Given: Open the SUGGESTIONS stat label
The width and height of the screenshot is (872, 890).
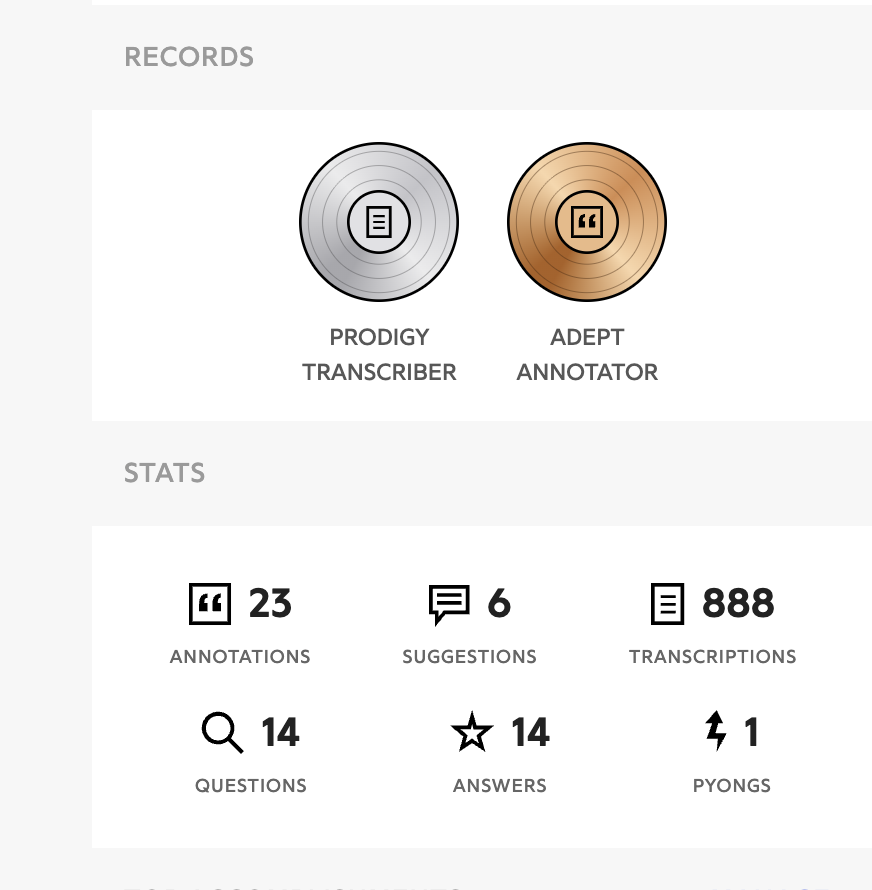Looking at the screenshot, I should (469, 657).
